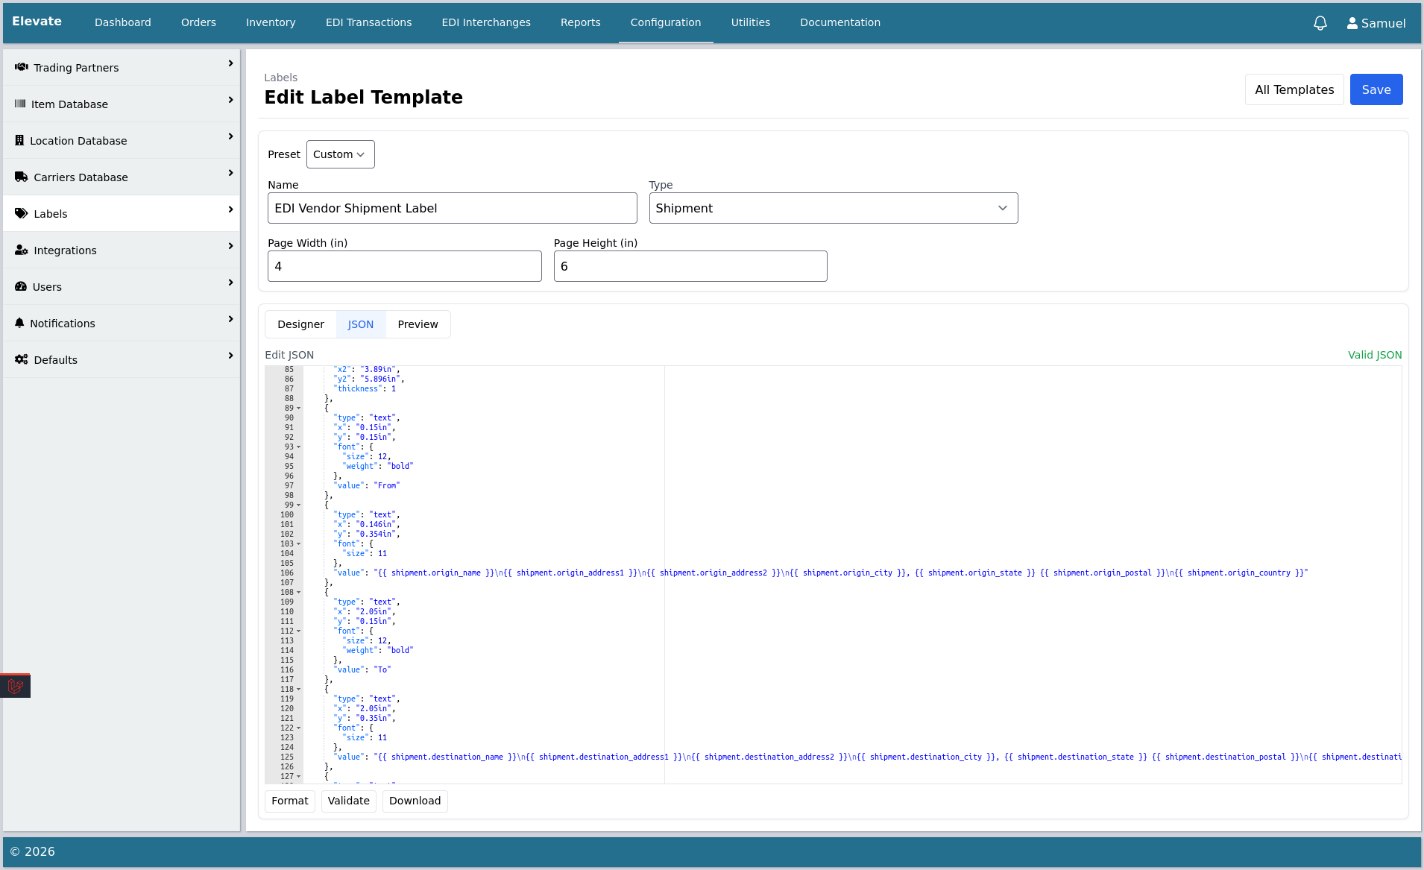Click the Page Width input field

pos(404,267)
